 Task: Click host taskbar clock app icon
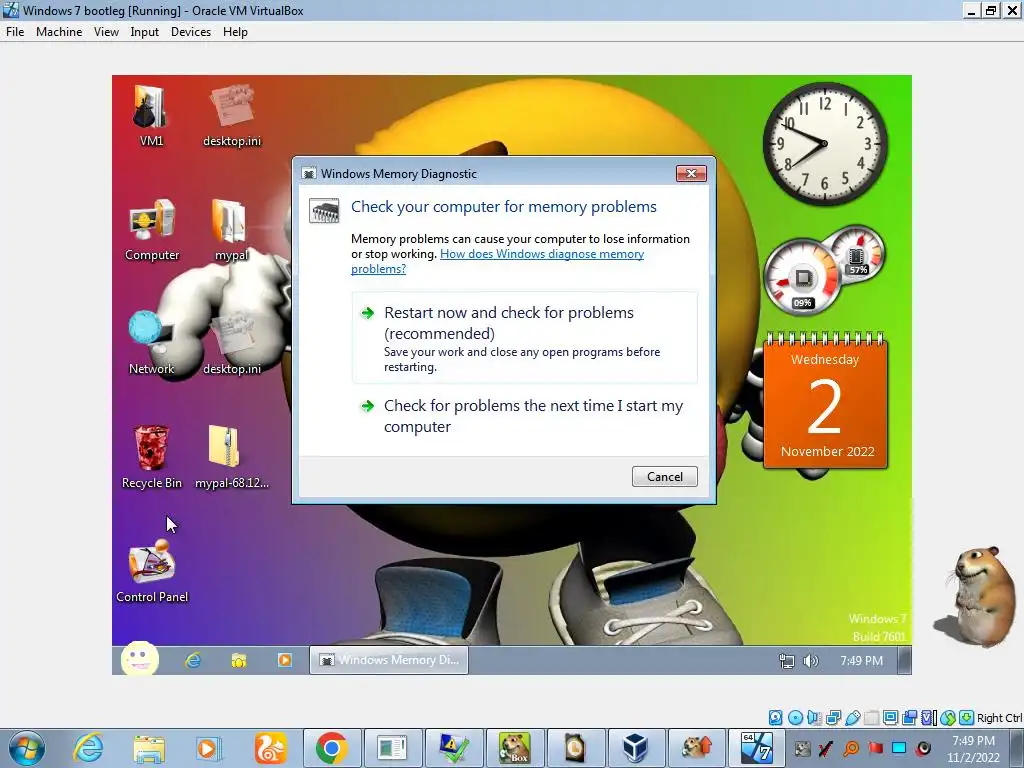tap(575, 748)
